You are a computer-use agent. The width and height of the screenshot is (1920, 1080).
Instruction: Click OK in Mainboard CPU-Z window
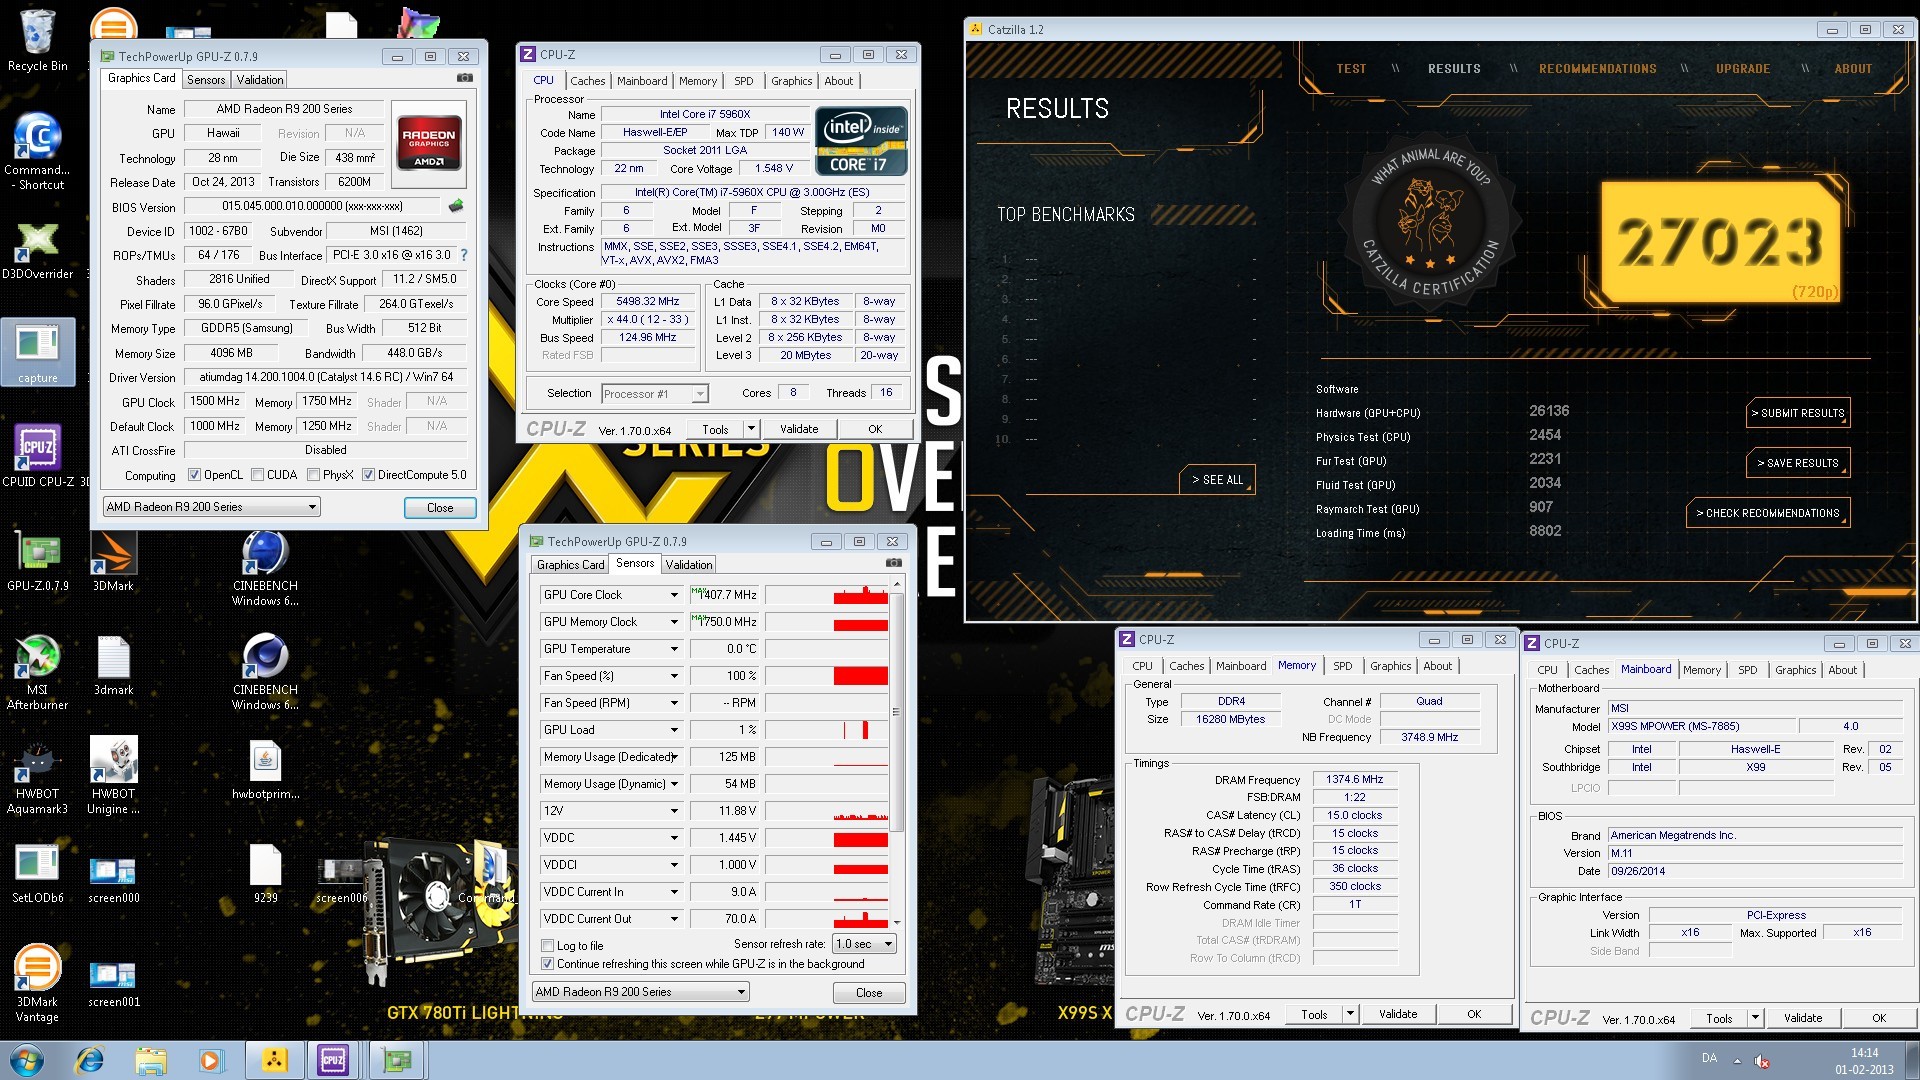1878,1018
